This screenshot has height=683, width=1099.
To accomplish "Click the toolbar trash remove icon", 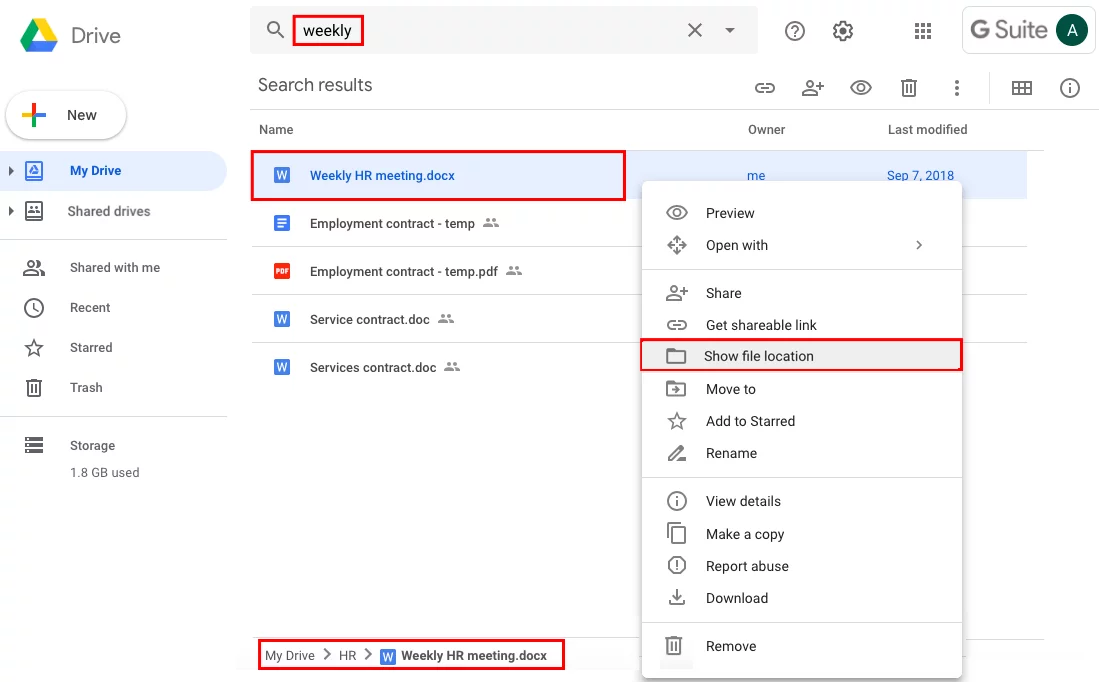I will (x=908, y=88).
